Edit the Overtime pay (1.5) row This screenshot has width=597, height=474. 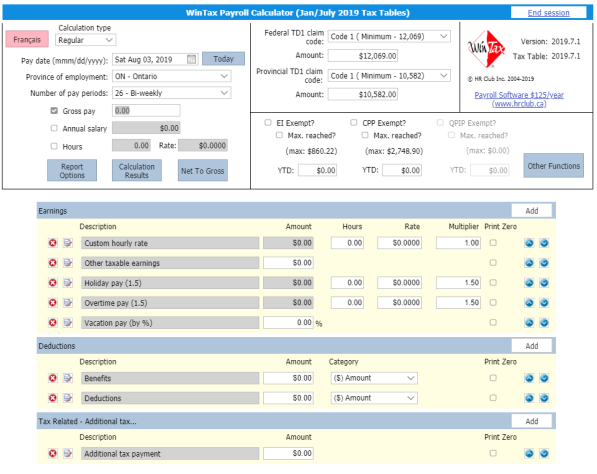click(x=68, y=303)
